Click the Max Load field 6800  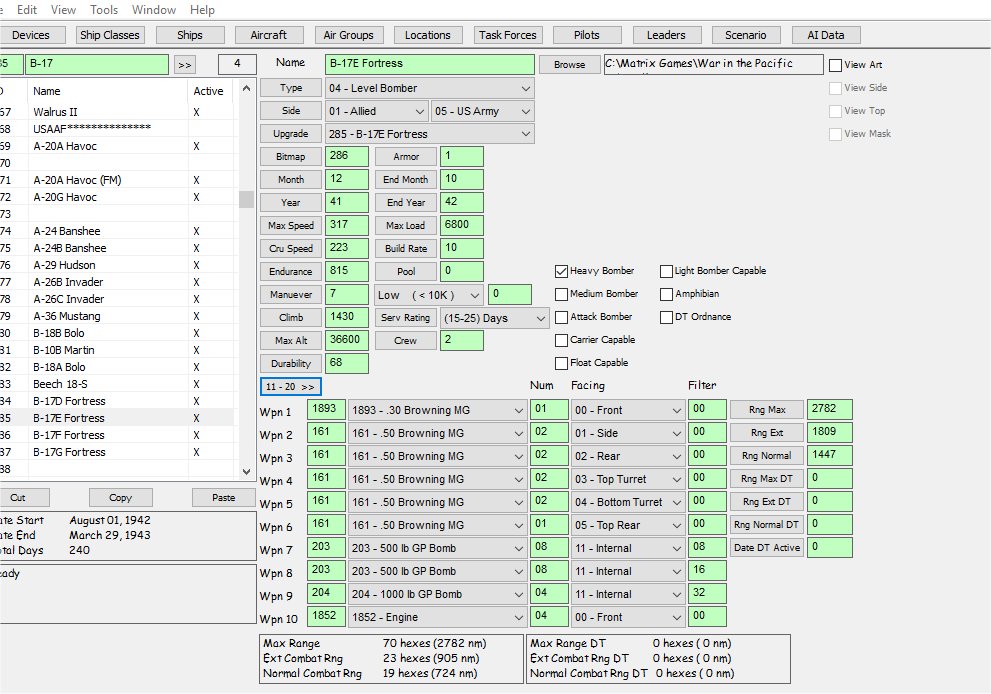coord(462,225)
